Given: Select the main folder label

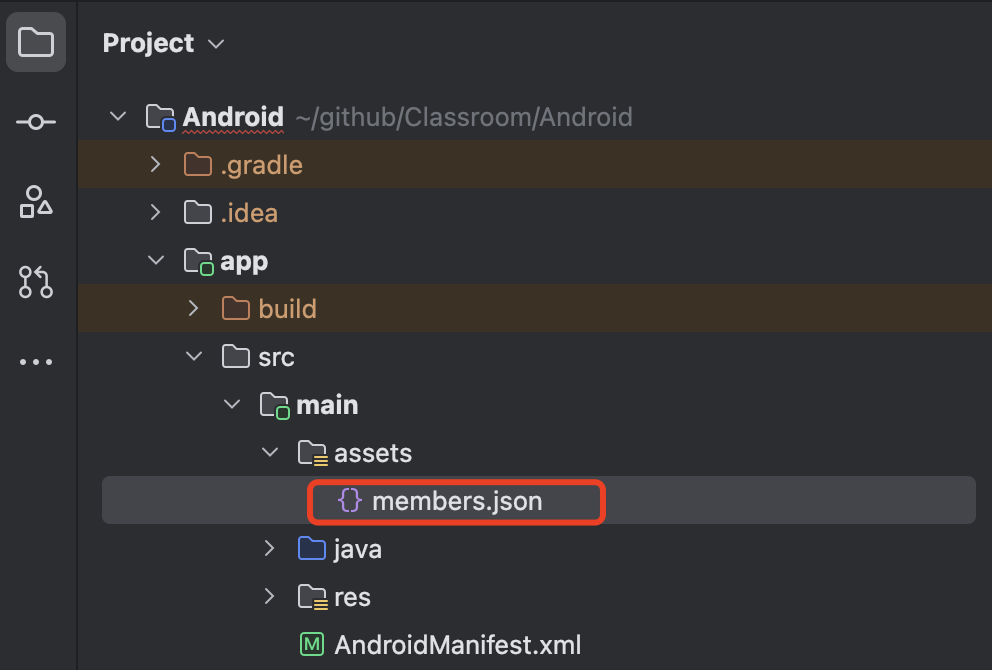Looking at the screenshot, I should (x=327, y=405).
